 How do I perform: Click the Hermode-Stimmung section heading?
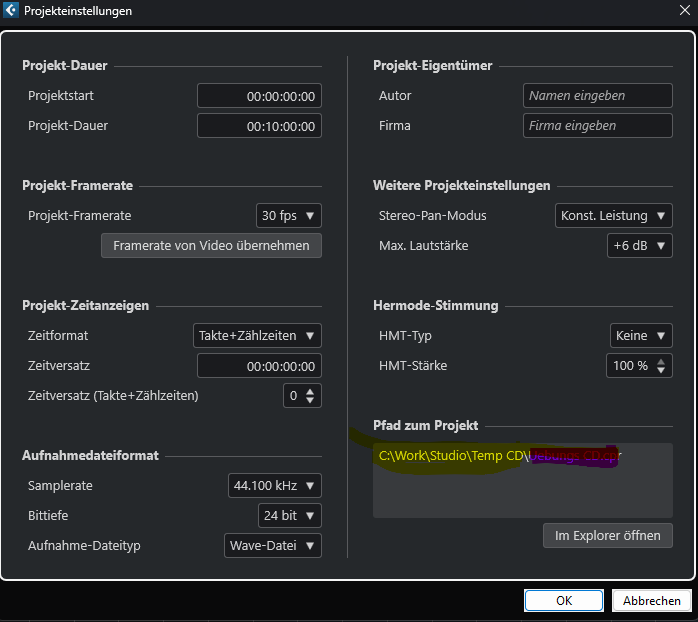pos(436,305)
